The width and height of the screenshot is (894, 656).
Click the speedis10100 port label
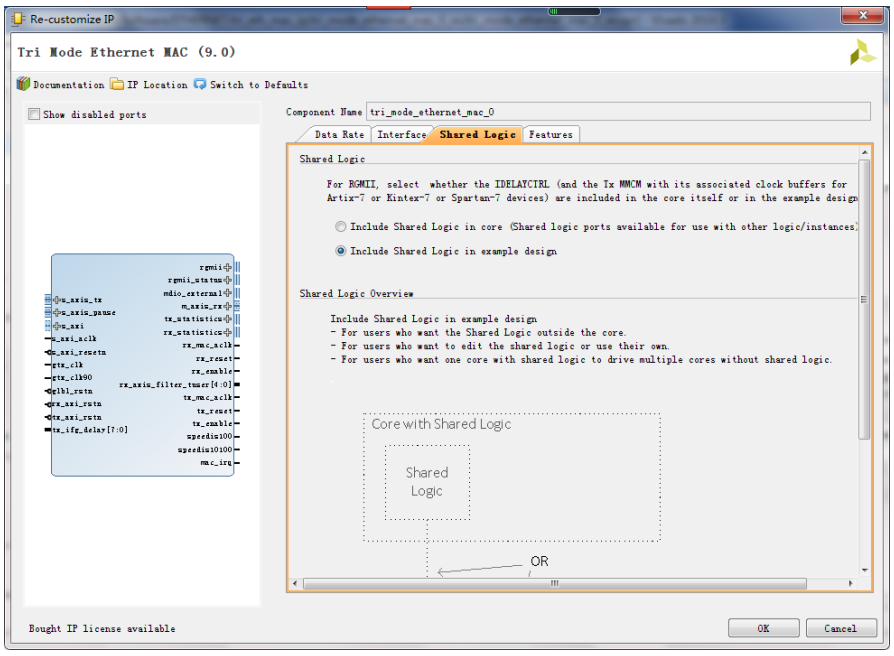205,450
